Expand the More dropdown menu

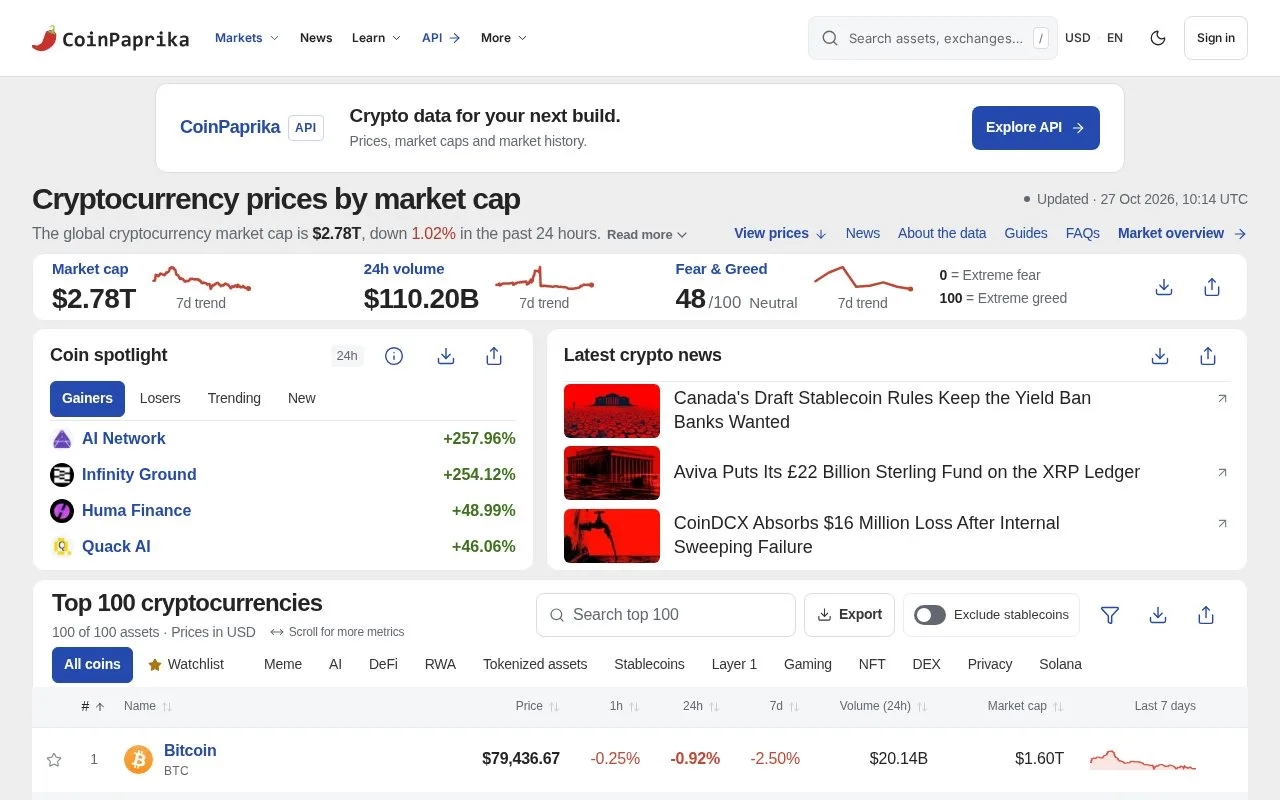(x=504, y=38)
